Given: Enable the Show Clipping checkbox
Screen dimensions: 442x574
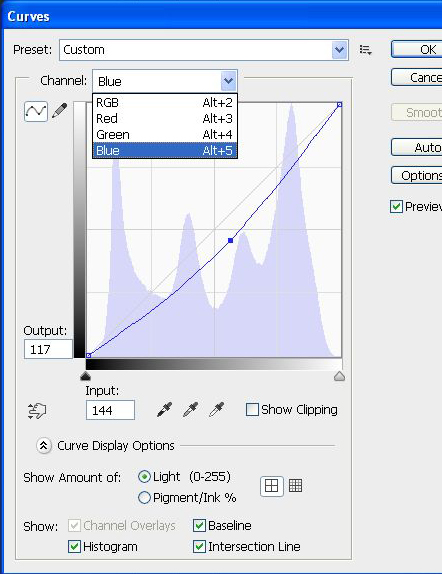Looking at the screenshot, I should pos(252,410).
